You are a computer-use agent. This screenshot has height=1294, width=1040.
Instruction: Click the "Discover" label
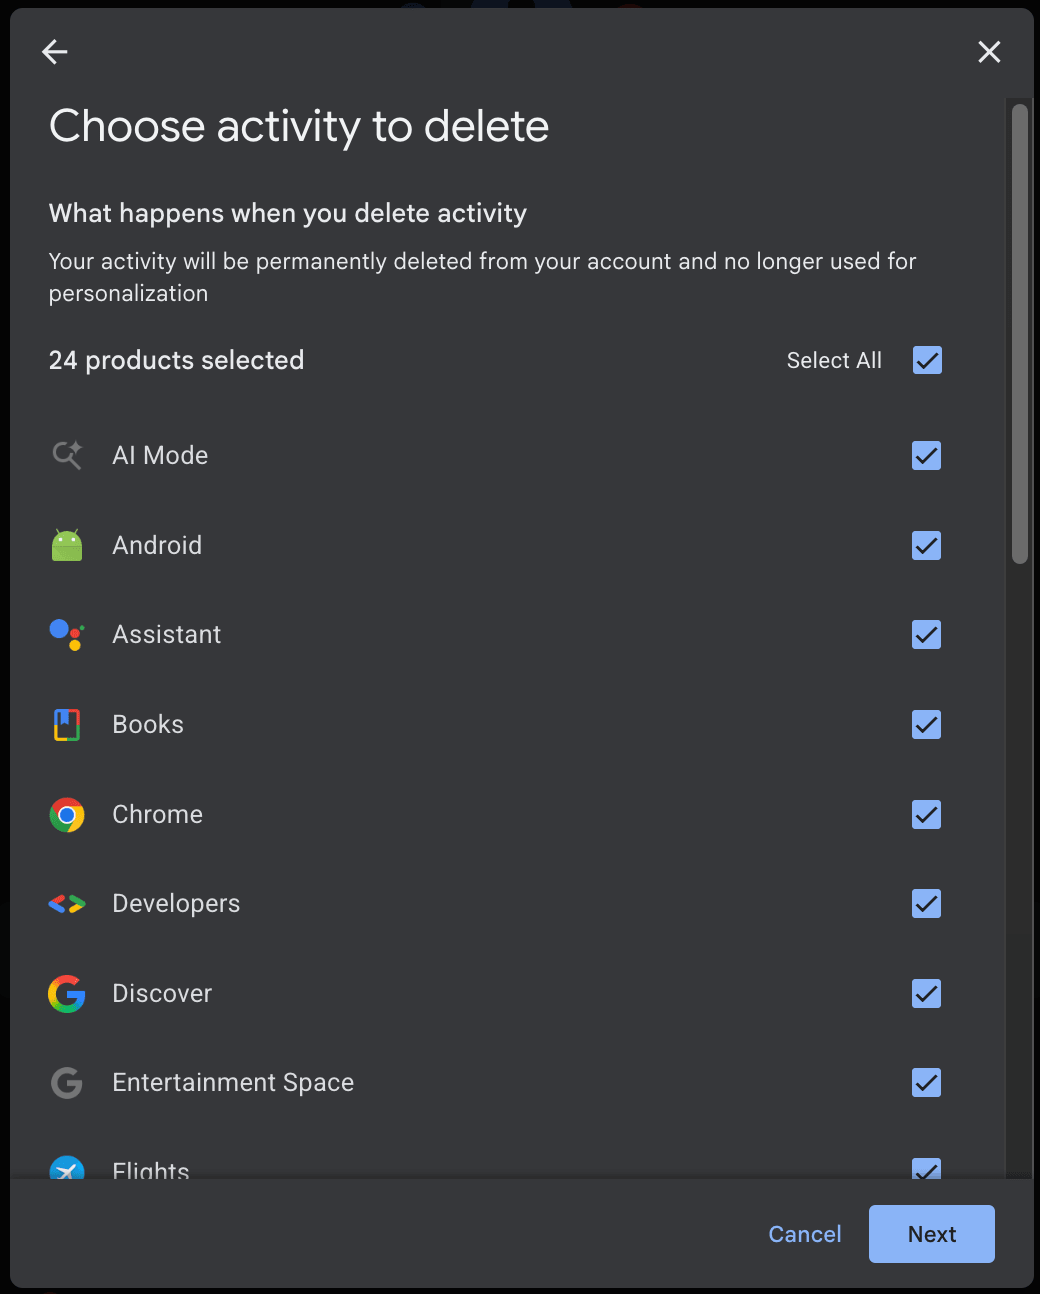click(x=162, y=993)
